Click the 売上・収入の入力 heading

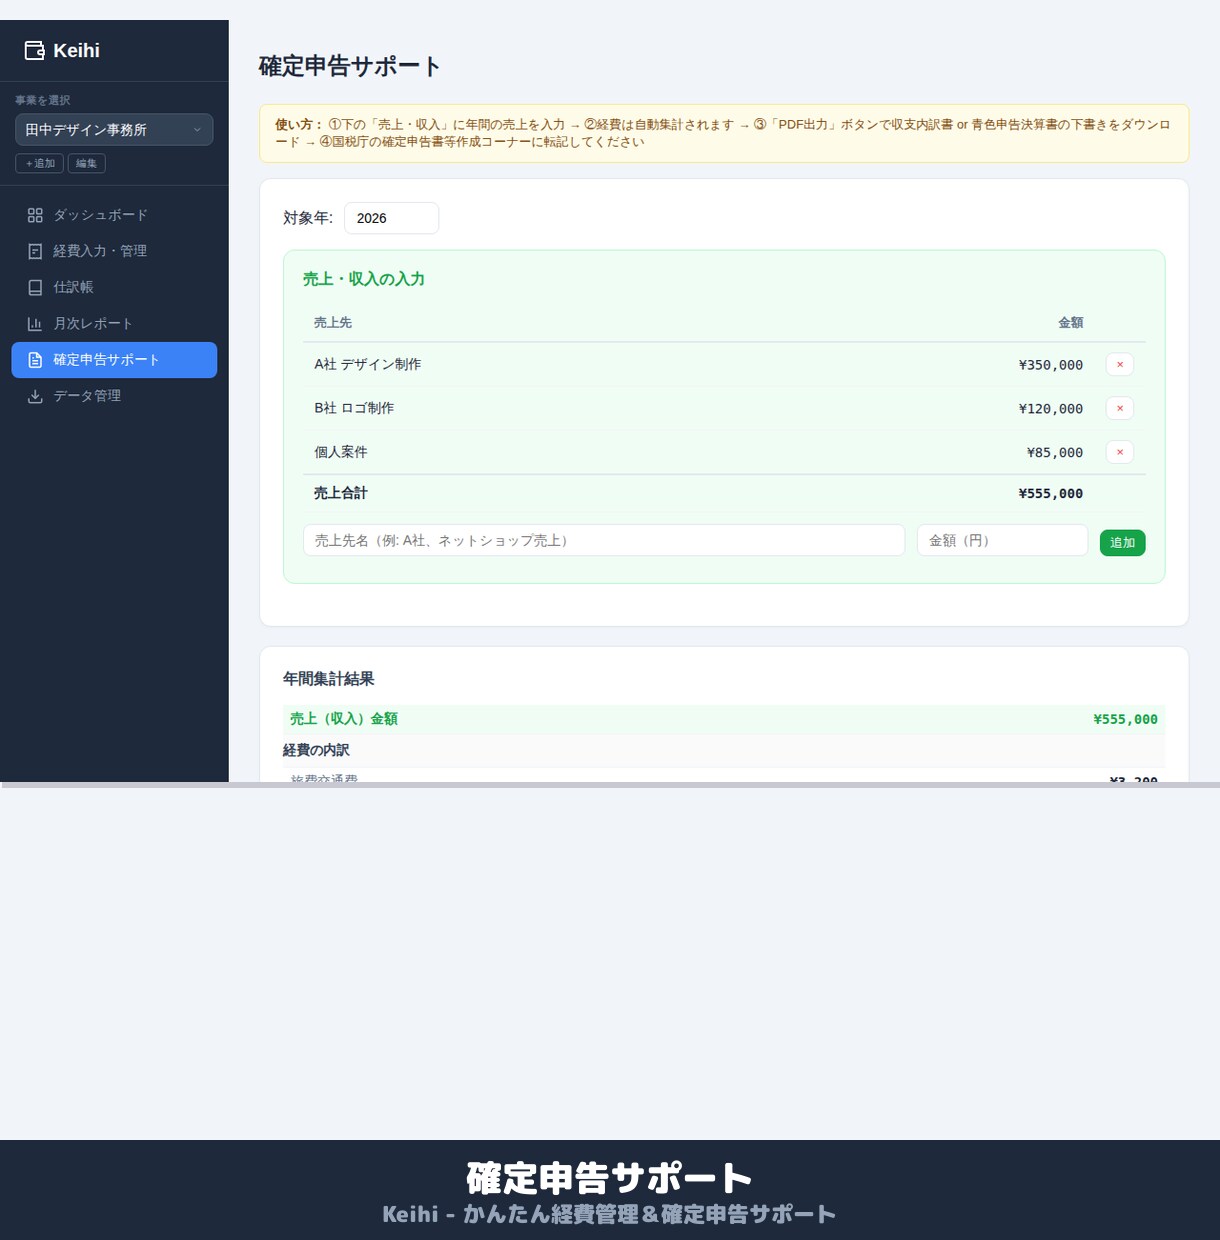coord(364,279)
